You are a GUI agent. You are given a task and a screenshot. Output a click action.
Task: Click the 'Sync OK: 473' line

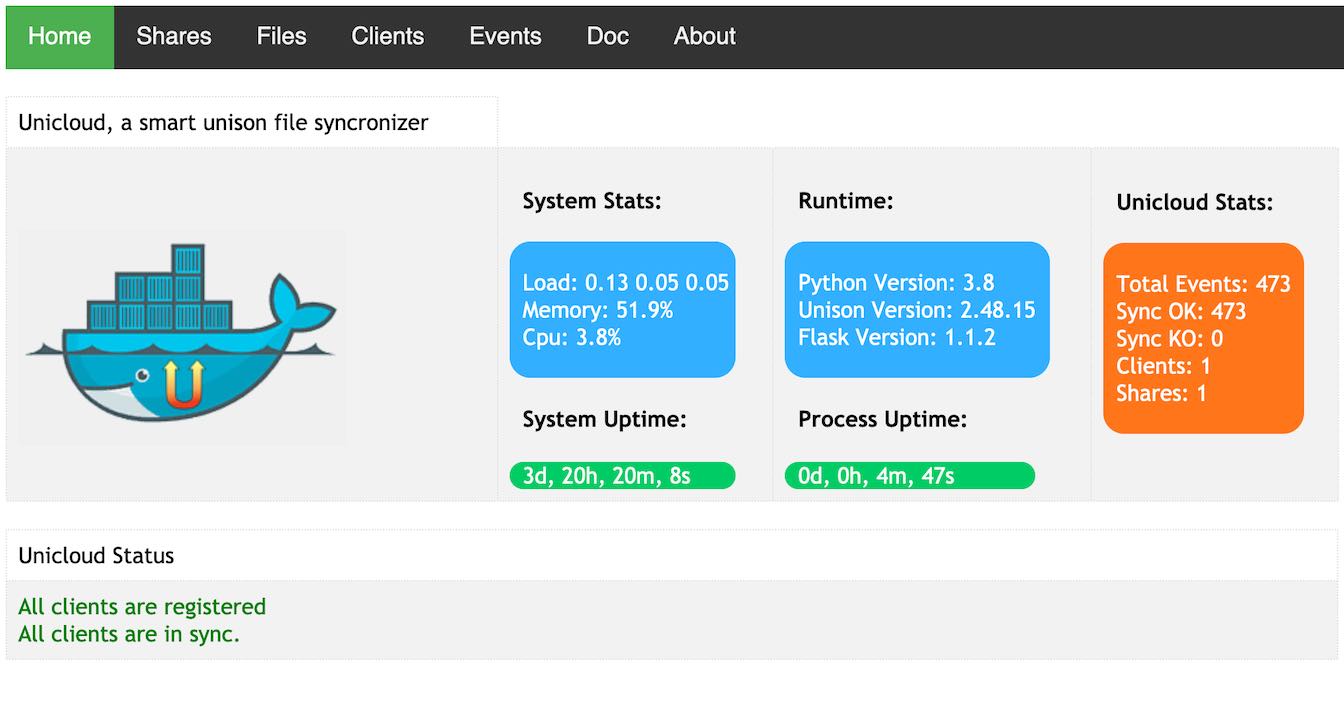1181,311
